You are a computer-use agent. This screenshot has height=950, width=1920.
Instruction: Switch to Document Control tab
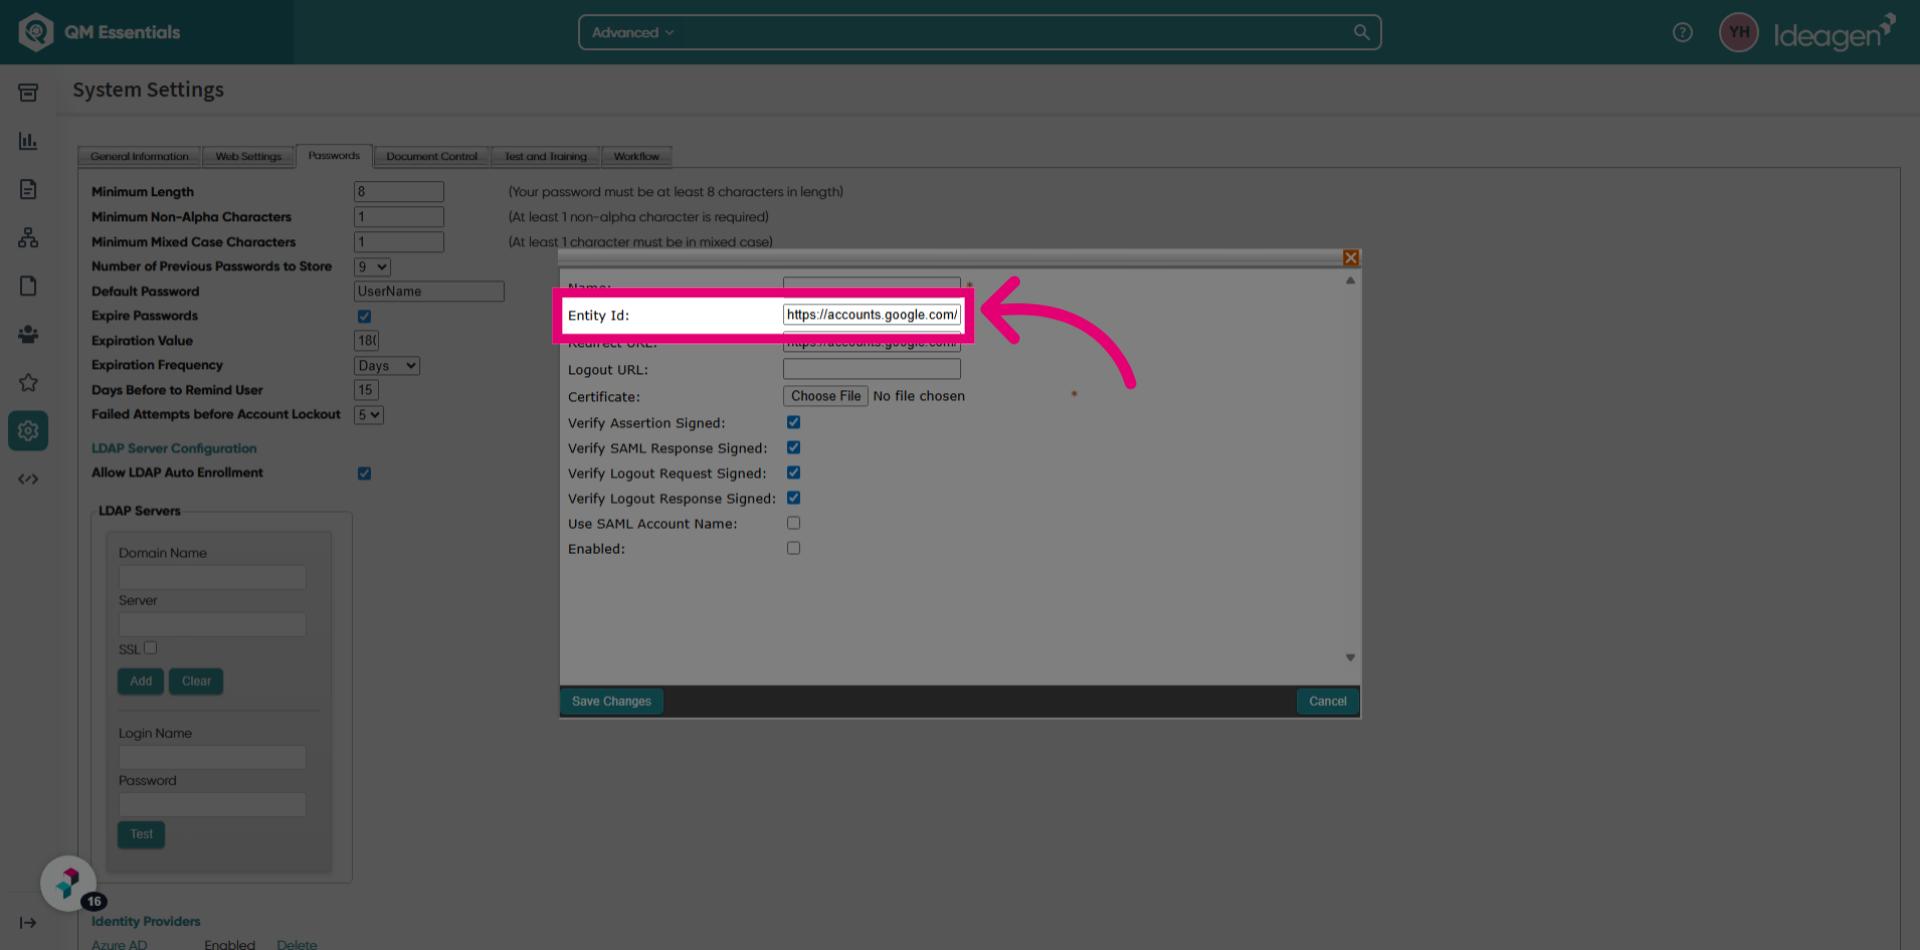(432, 157)
